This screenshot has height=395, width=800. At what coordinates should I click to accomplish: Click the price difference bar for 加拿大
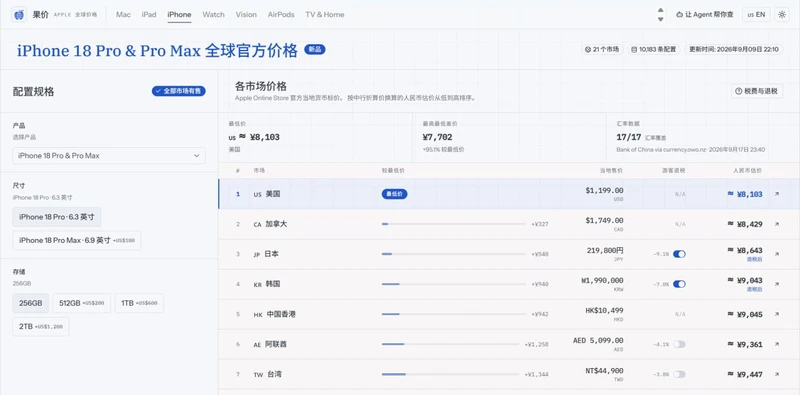pyautogui.click(x=453, y=224)
